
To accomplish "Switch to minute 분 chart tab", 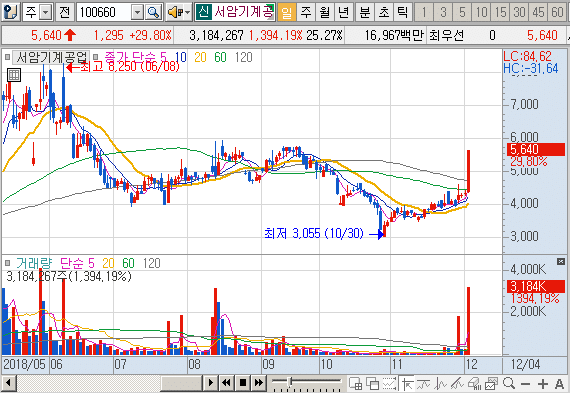I will (x=365, y=12).
